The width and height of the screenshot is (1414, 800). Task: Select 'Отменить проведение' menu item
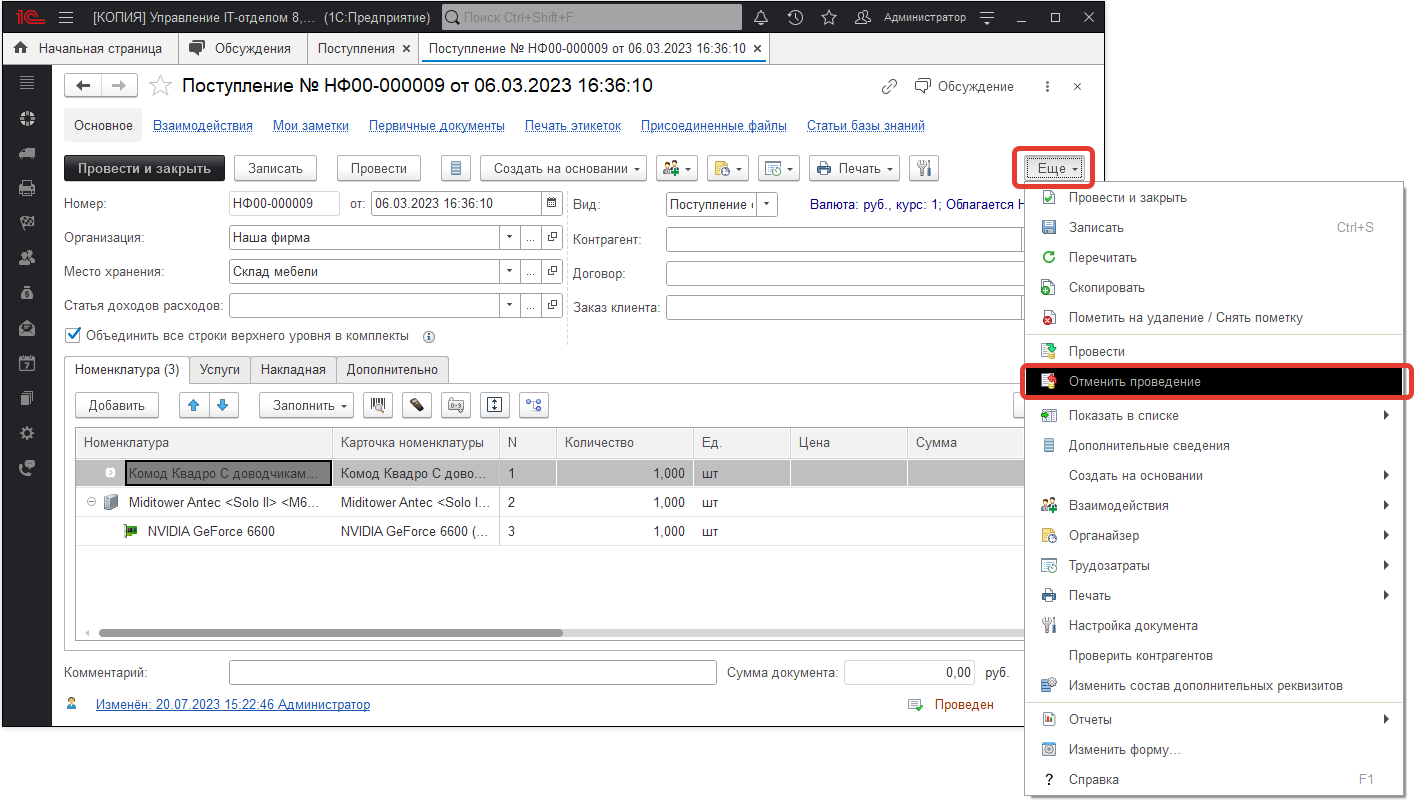pyautogui.click(x=1134, y=381)
